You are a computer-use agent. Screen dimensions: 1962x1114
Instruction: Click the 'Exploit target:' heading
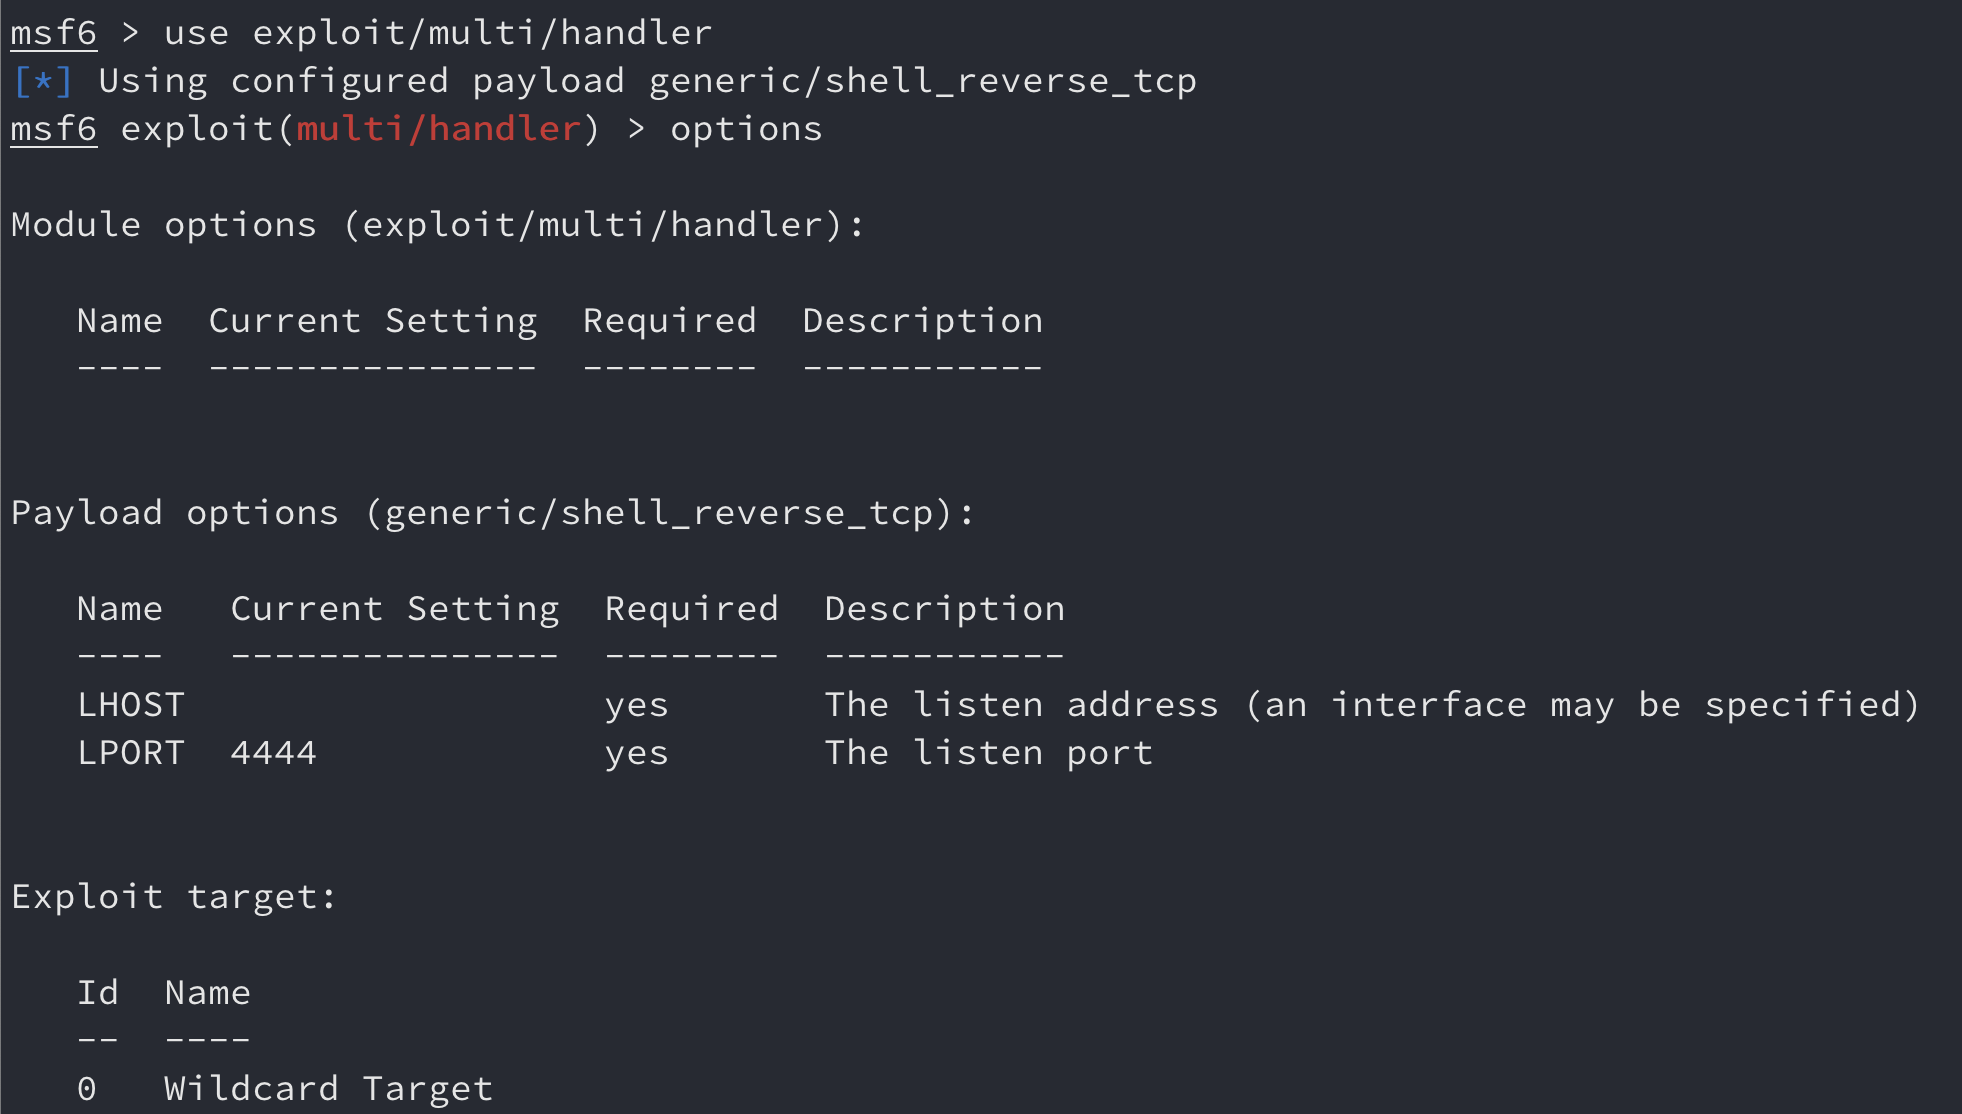click(174, 897)
